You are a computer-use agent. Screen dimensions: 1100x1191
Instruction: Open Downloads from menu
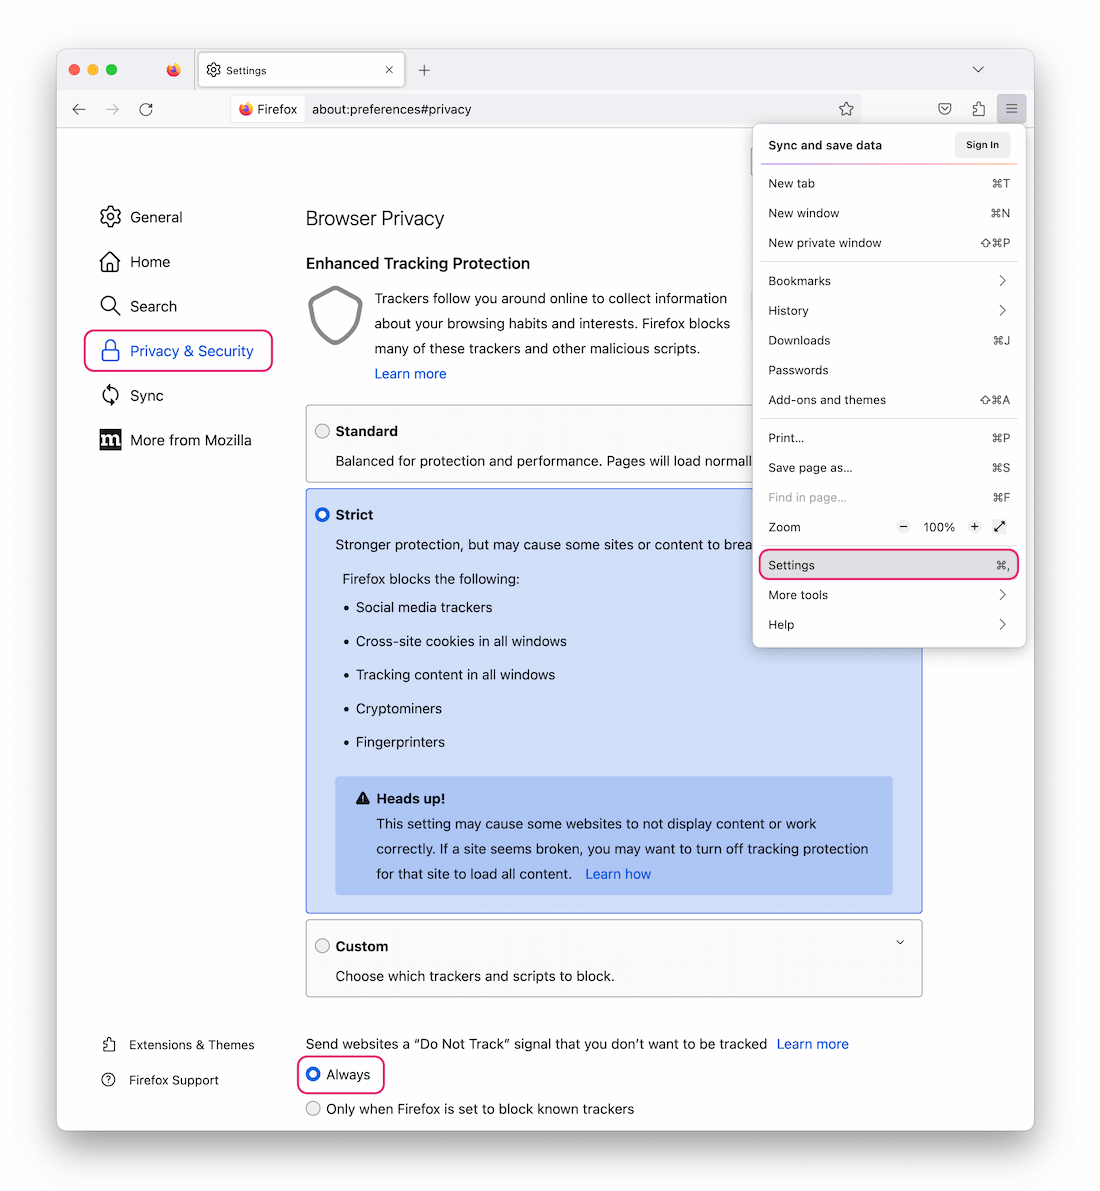point(889,340)
